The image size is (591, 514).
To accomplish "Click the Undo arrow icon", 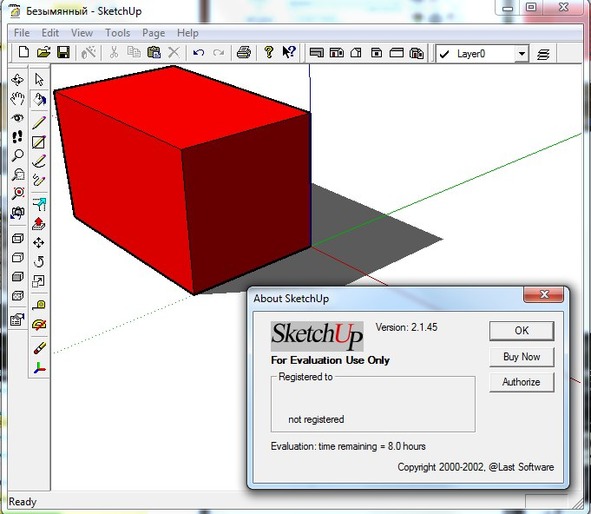I will (x=199, y=52).
